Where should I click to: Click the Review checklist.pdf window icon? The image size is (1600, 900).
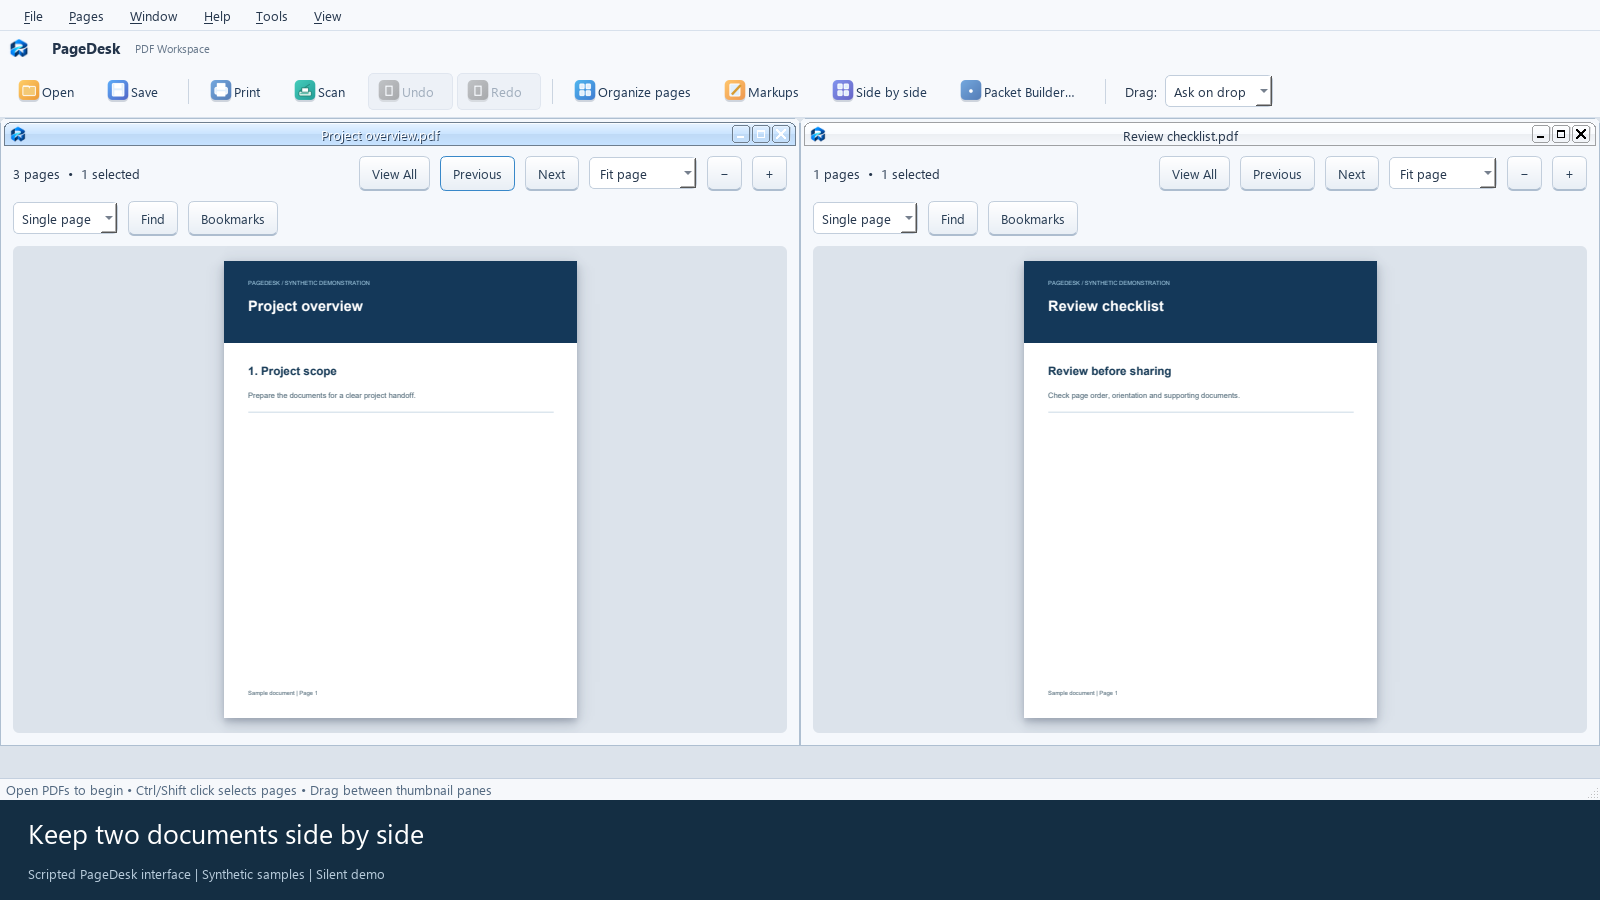(x=818, y=134)
